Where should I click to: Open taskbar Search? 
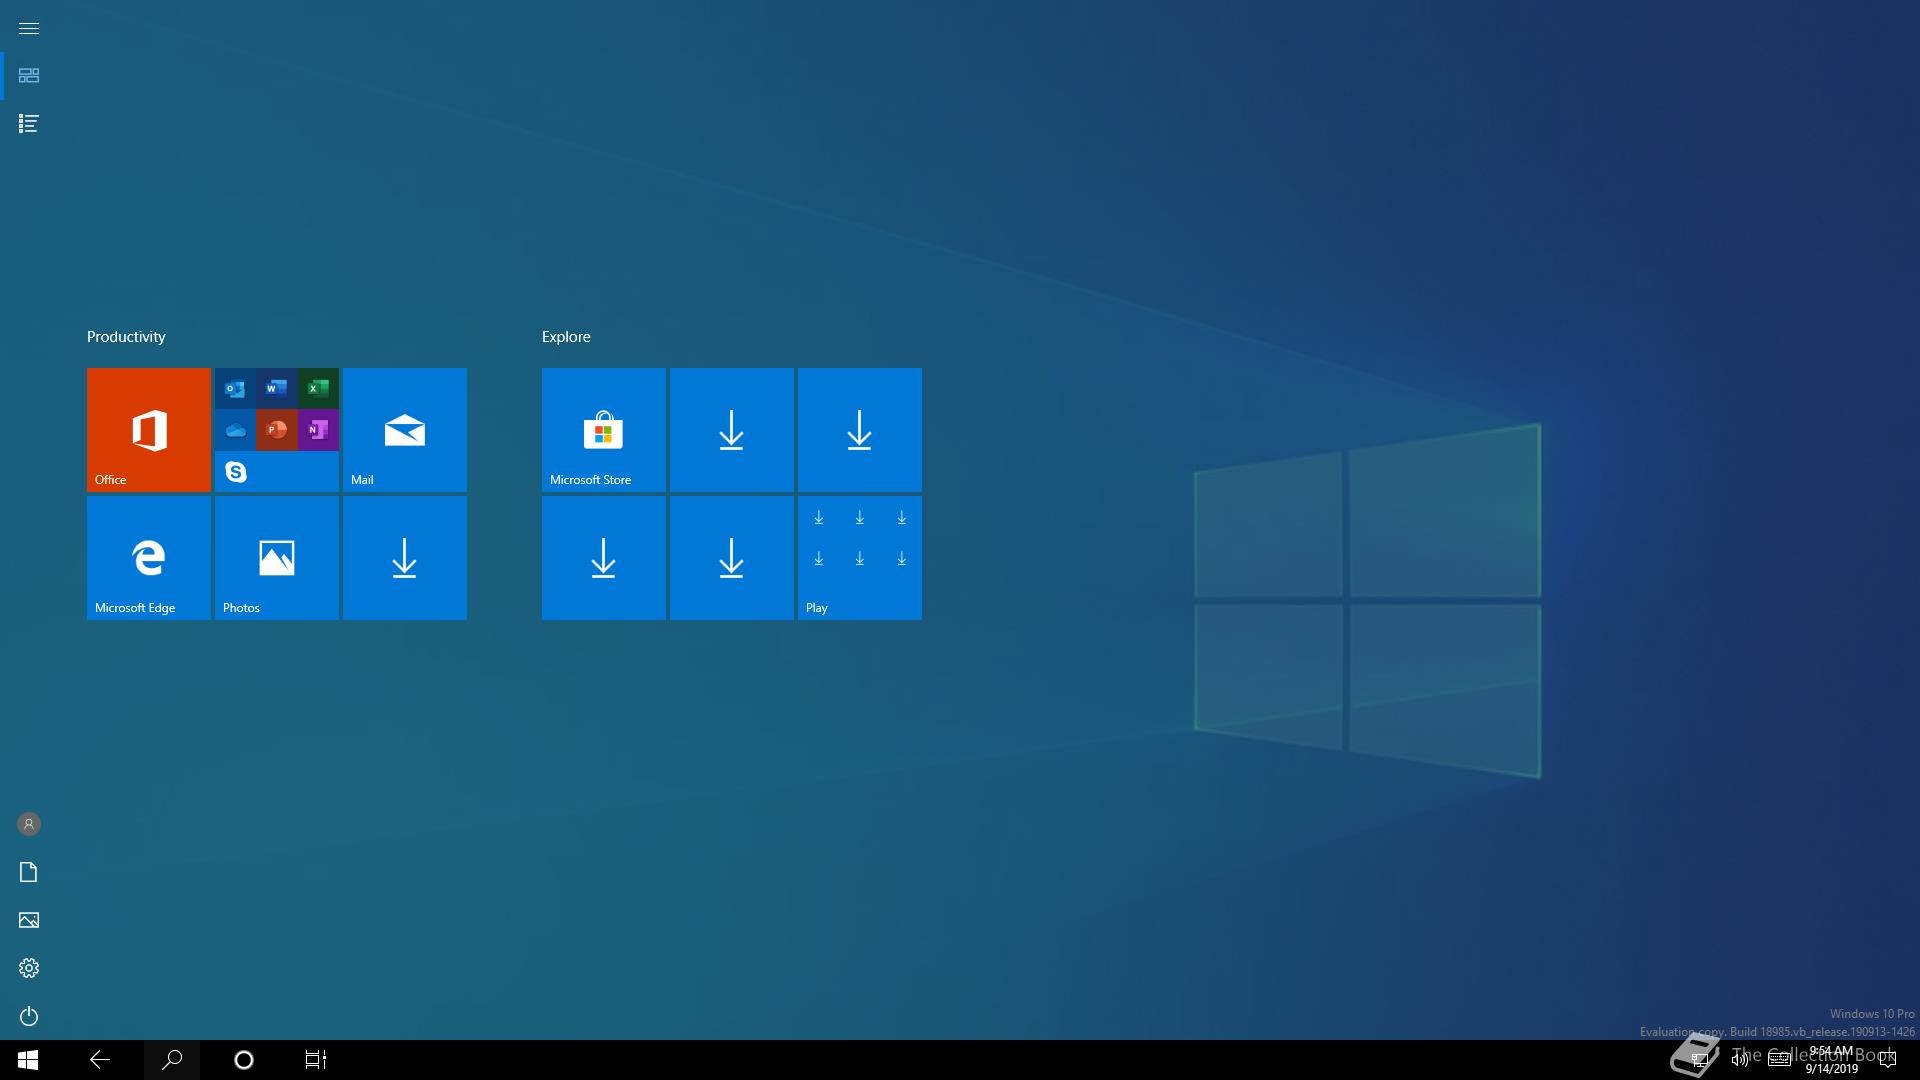tap(172, 1060)
